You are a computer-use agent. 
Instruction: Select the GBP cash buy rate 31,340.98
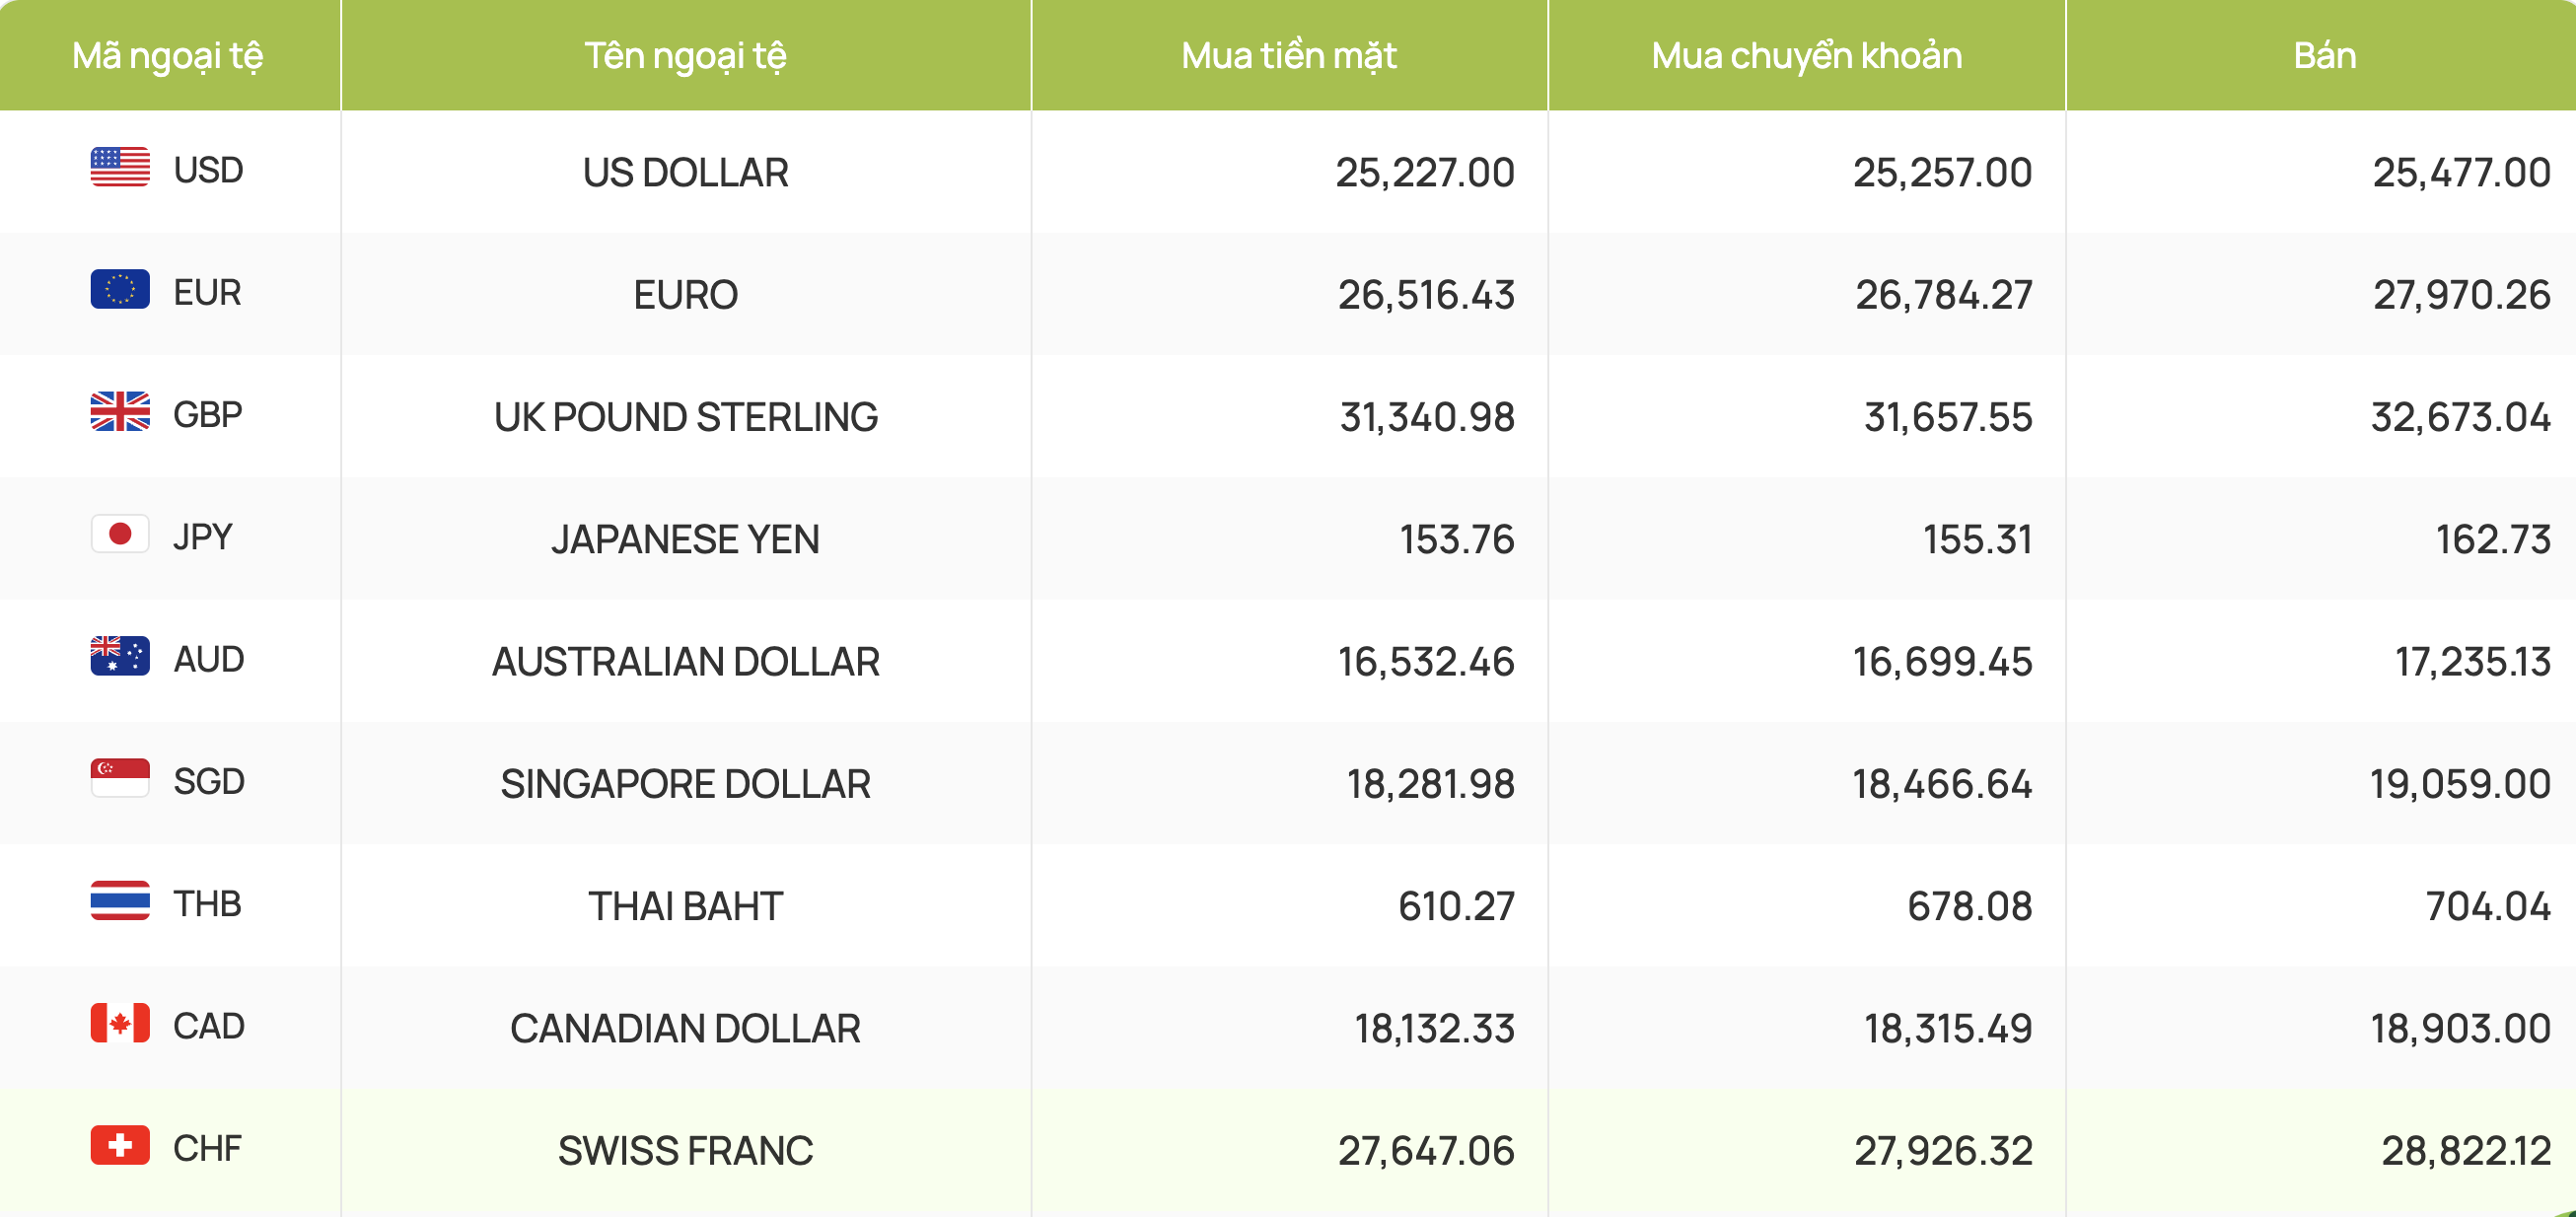1427,417
